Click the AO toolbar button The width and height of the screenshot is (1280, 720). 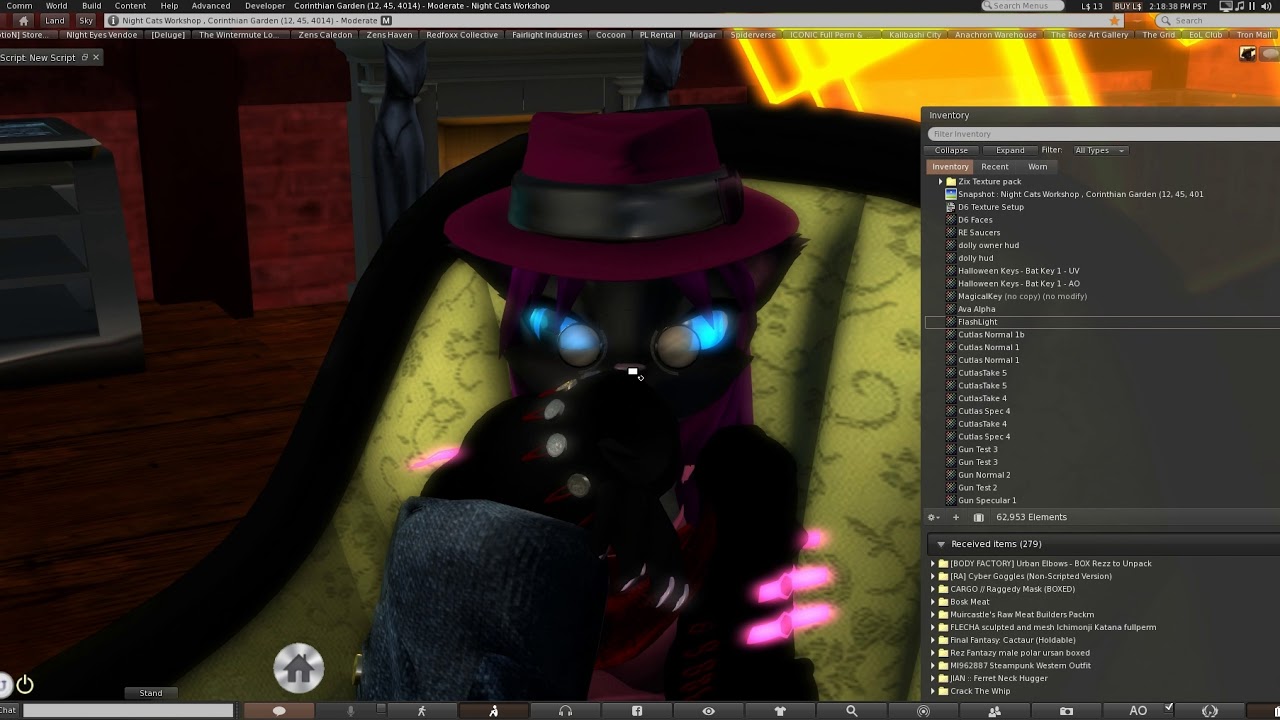1138,711
